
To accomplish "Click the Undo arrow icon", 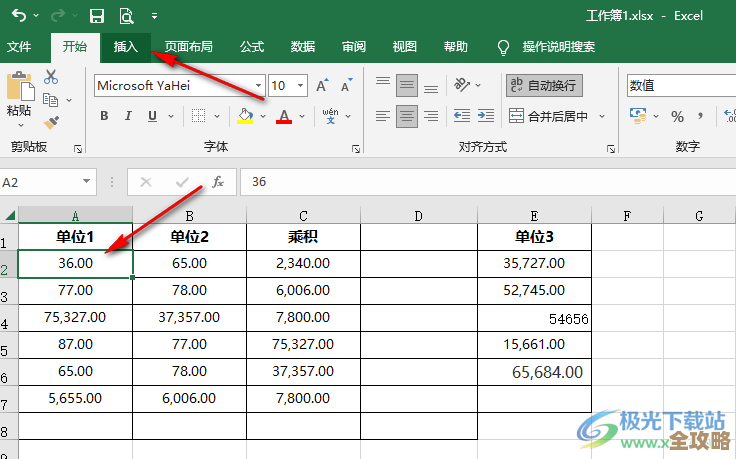I will (x=19, y=16).
